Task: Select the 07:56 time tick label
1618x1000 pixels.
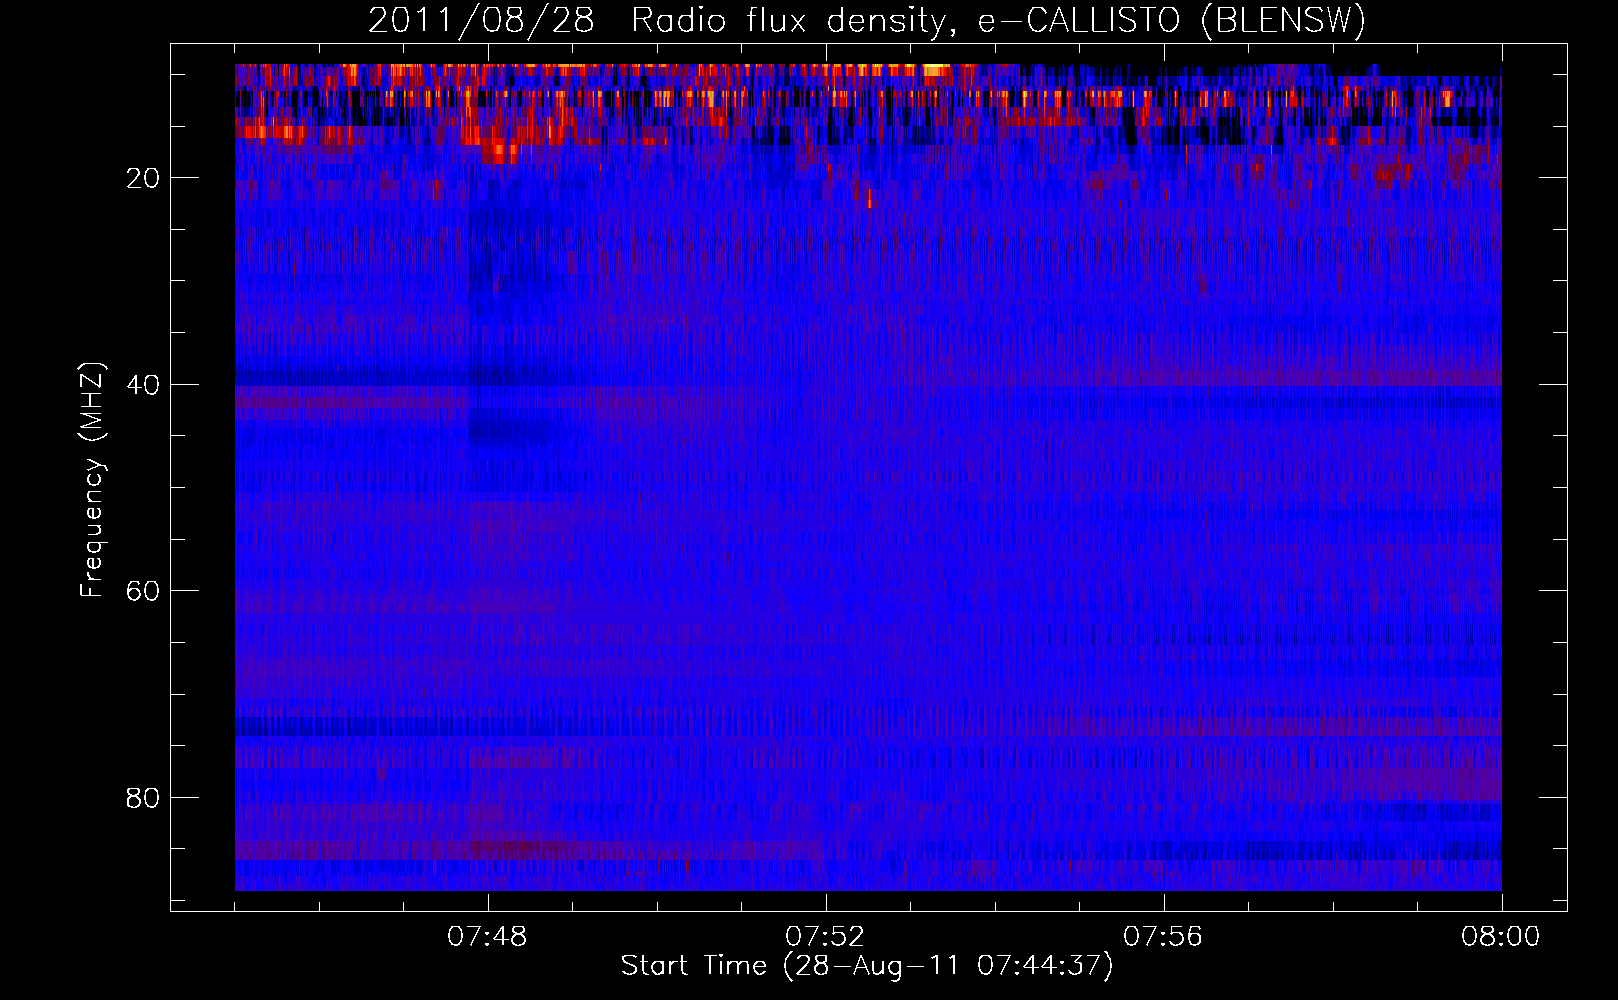Action: (1163, 937)
